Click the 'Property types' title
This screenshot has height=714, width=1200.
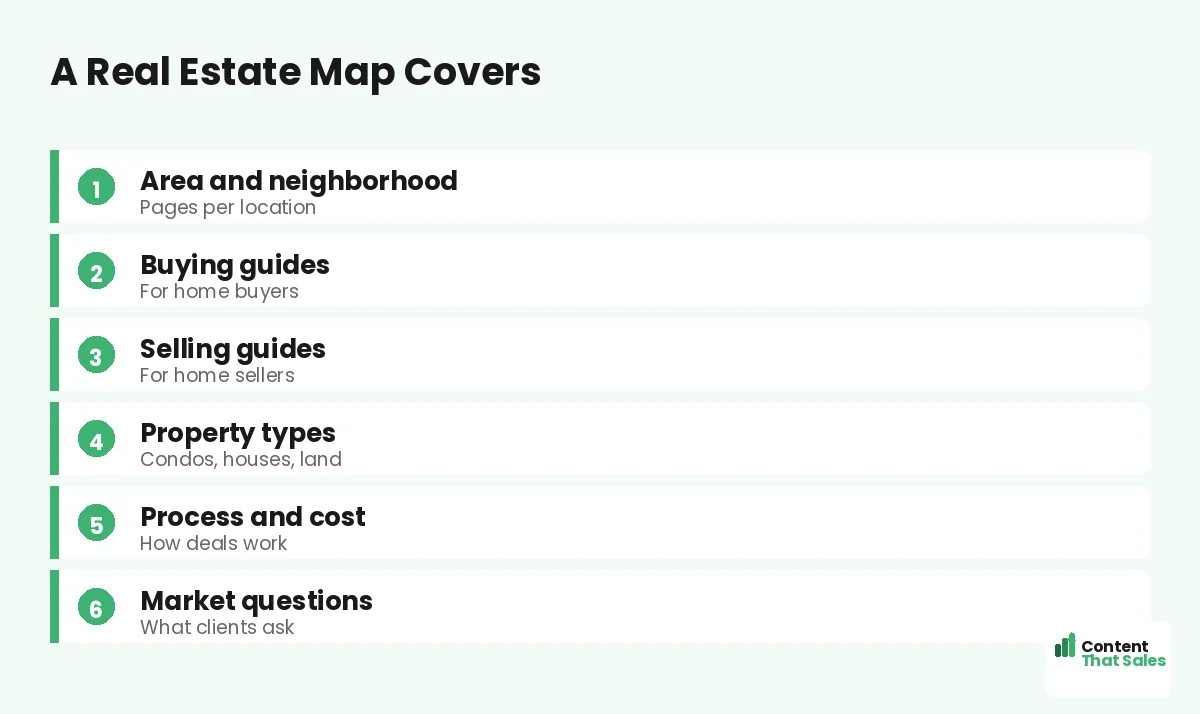(x=238, y=433)
